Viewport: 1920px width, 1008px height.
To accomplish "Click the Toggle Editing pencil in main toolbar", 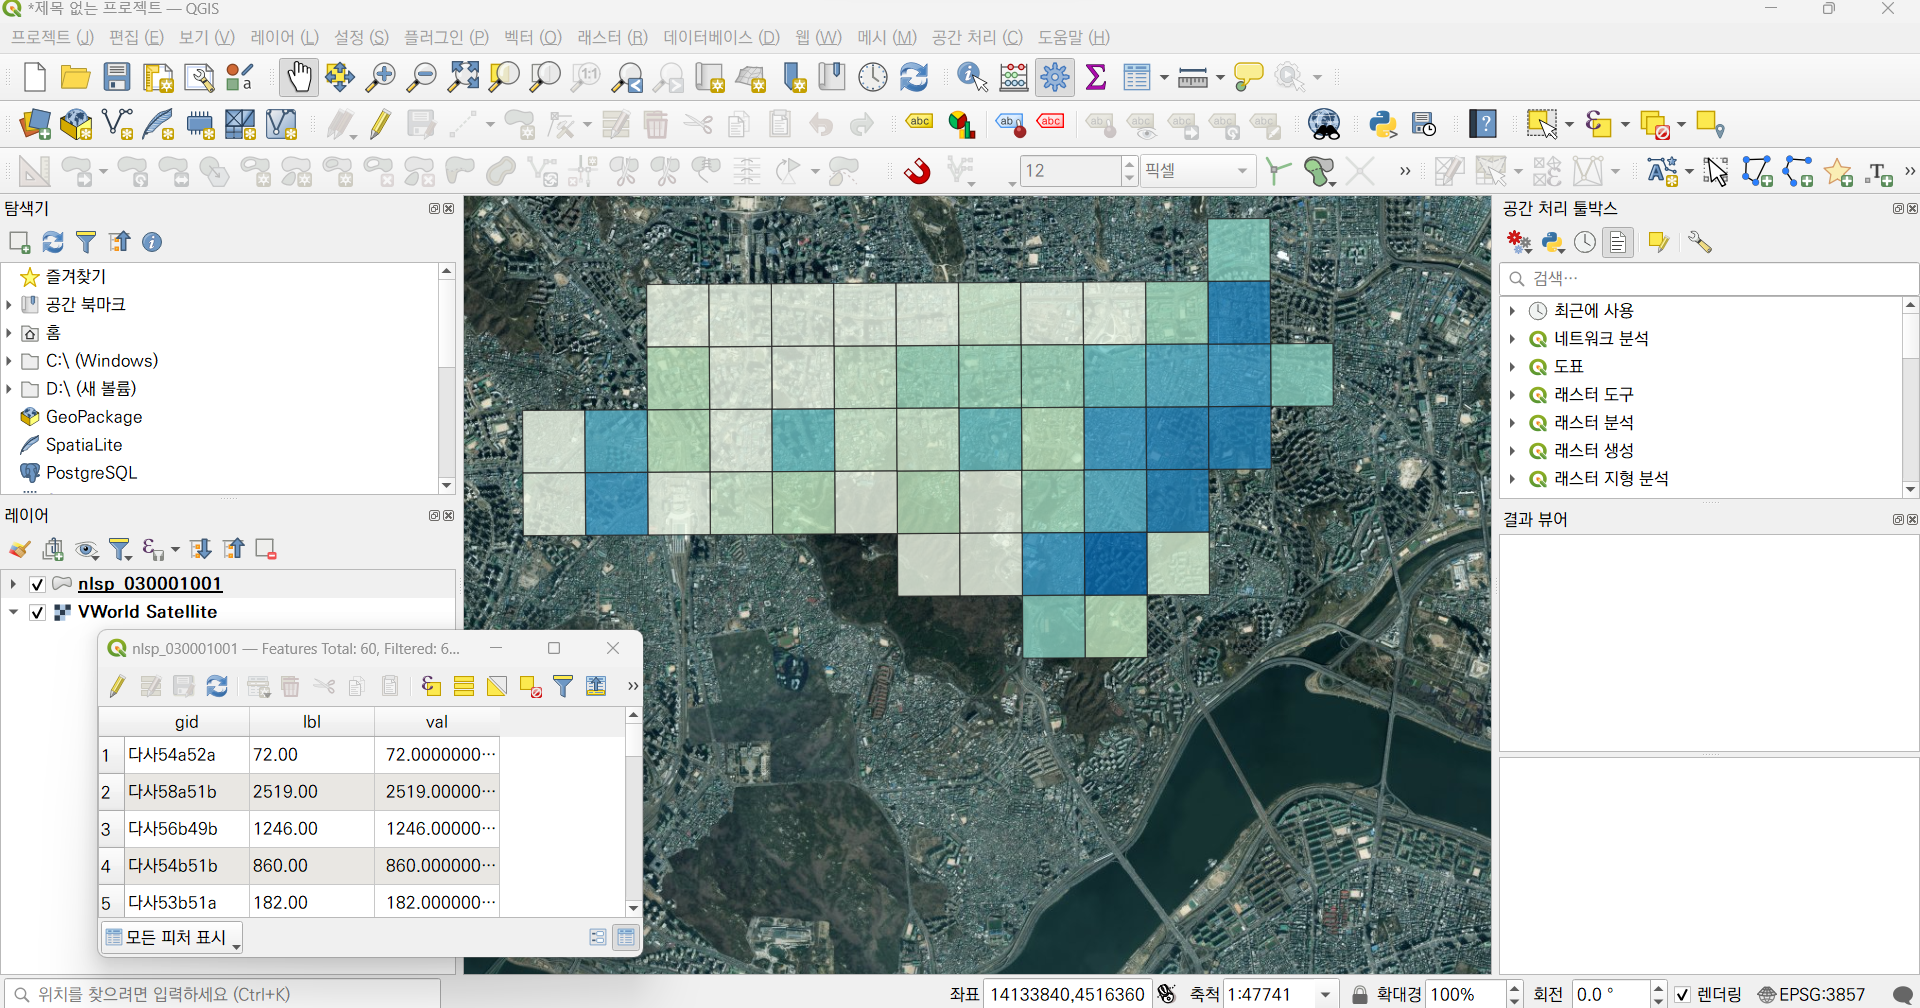I will point(380,124).
